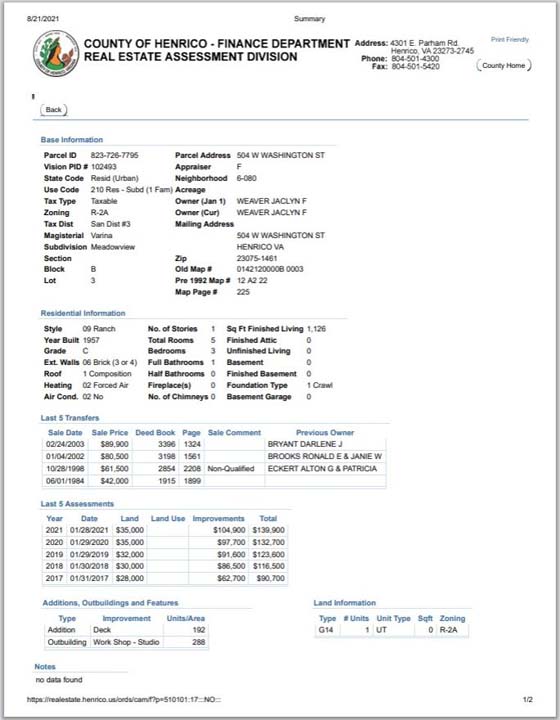Select sale date 02/24/2003
The width and height of the screenshot is (560, 720).
[x=65, y=444]
